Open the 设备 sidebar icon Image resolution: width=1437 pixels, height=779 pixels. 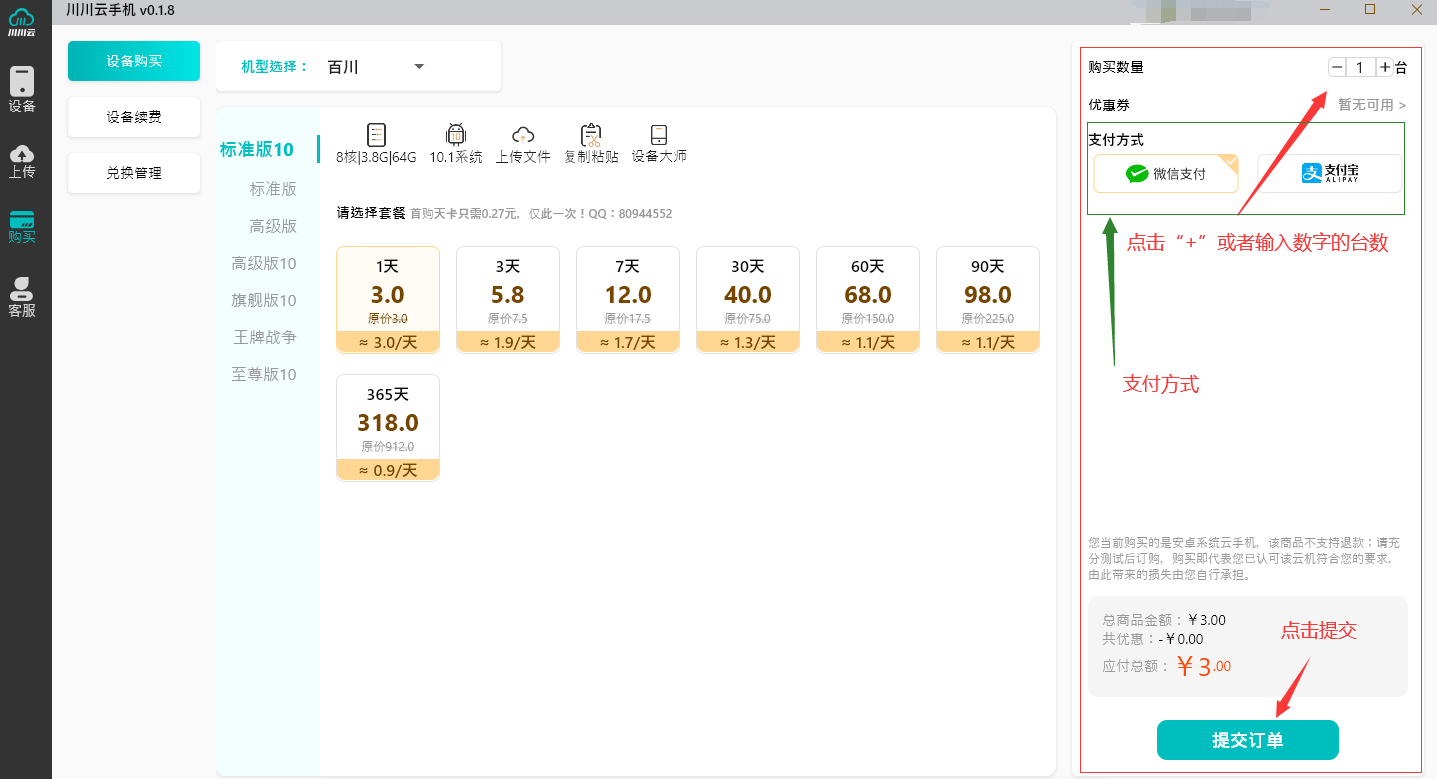click(x=22, y=89)
